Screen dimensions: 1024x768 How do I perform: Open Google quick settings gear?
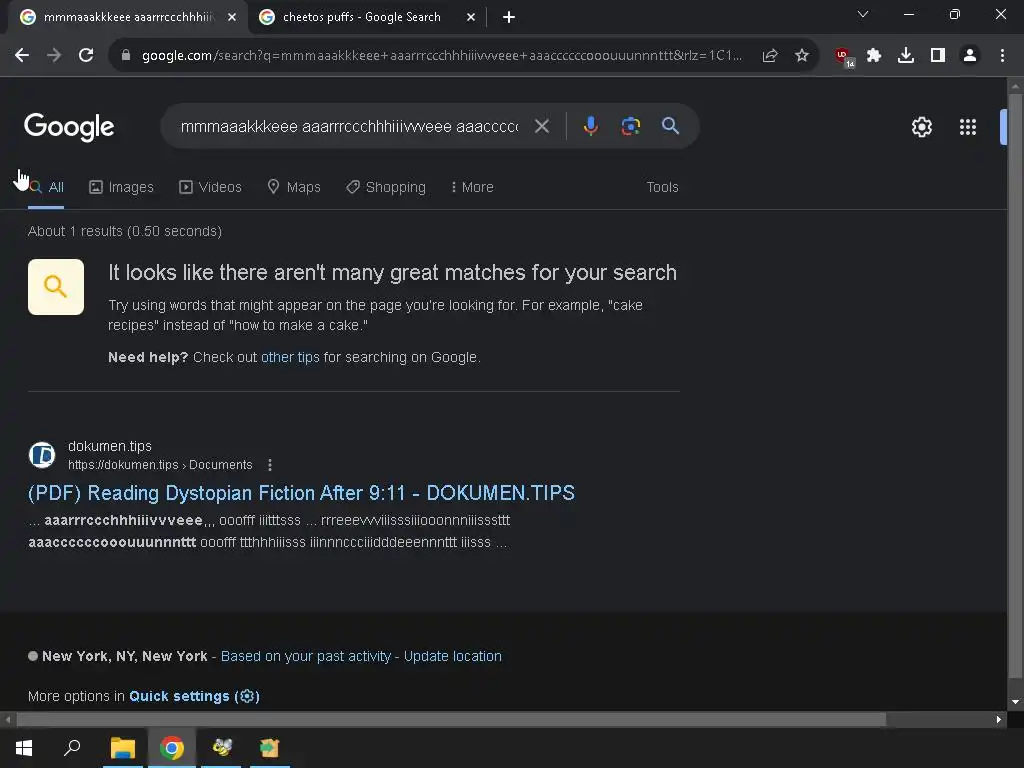pyautogui.click(x=921, y=127)
